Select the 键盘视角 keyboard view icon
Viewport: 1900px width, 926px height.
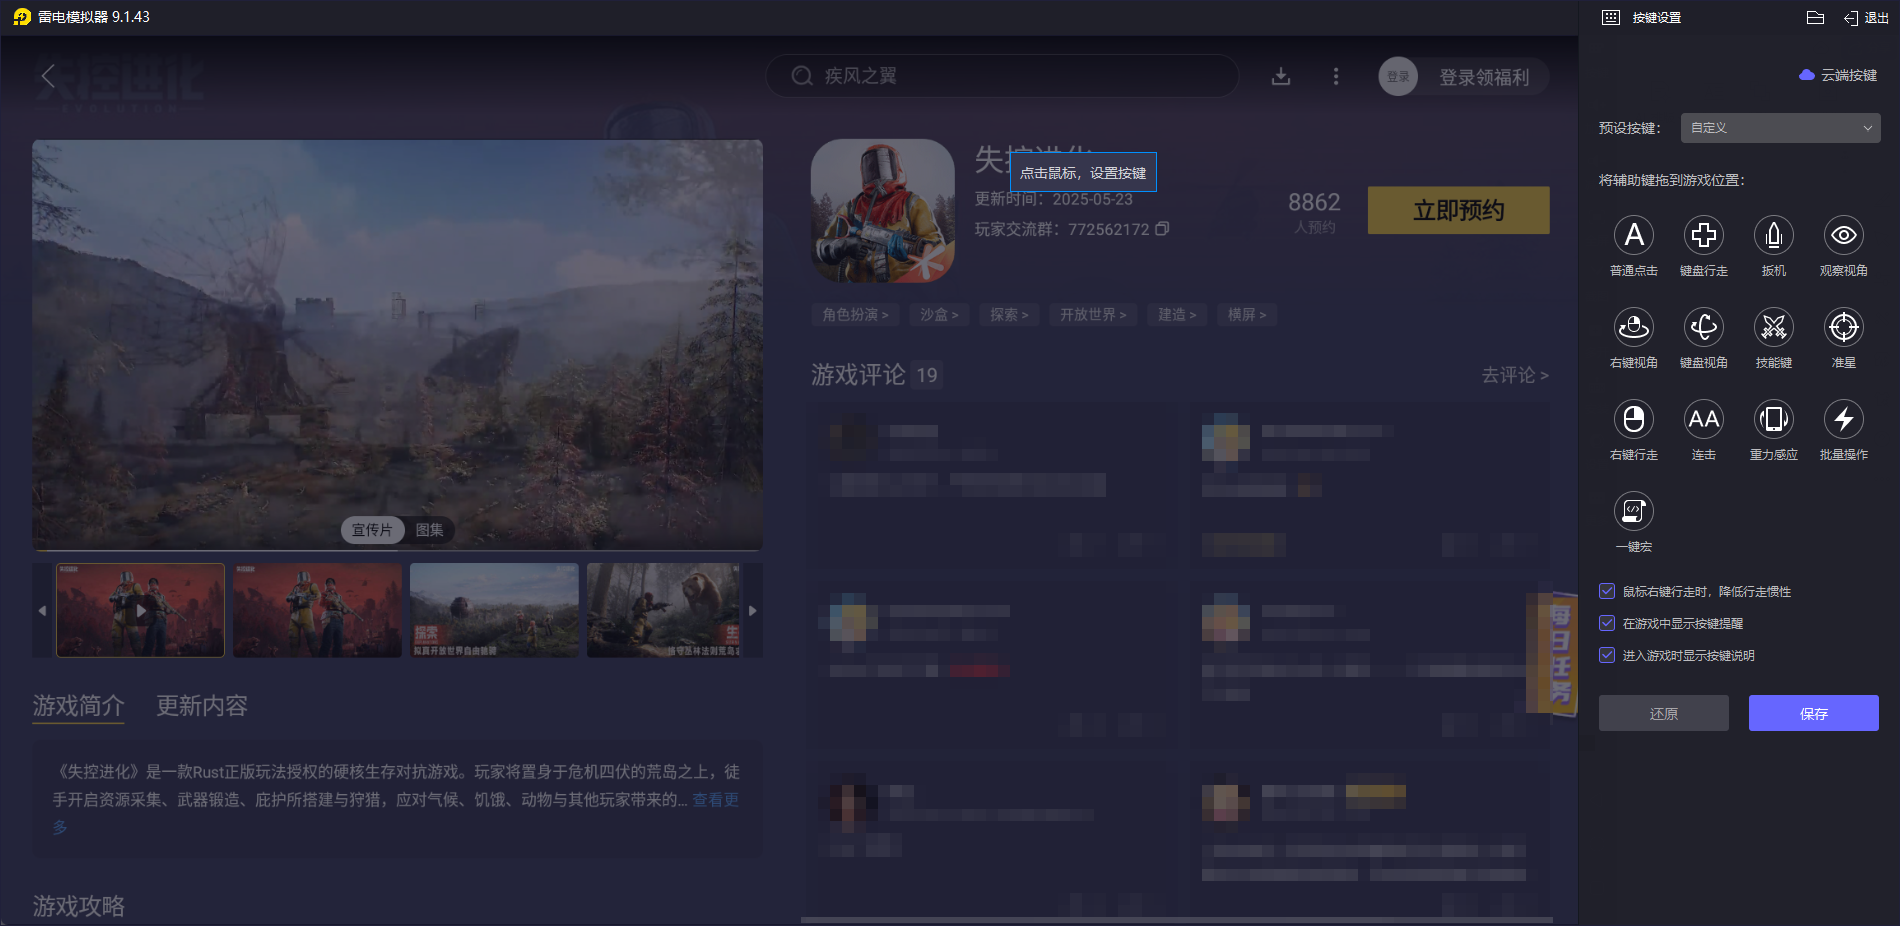point(1704,327)
